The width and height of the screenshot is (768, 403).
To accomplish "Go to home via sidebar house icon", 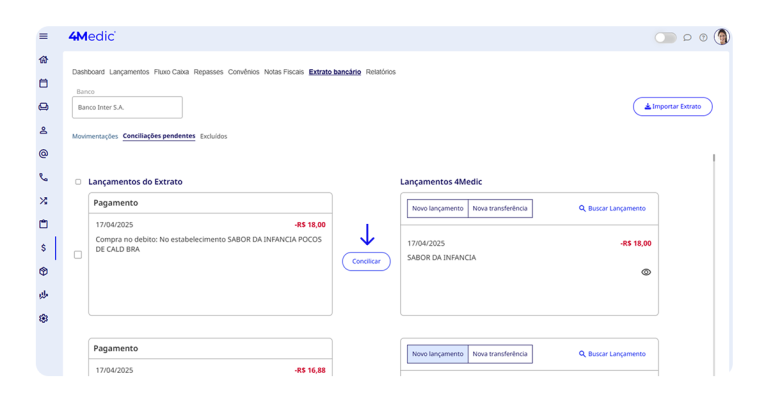I will [43, 60].
